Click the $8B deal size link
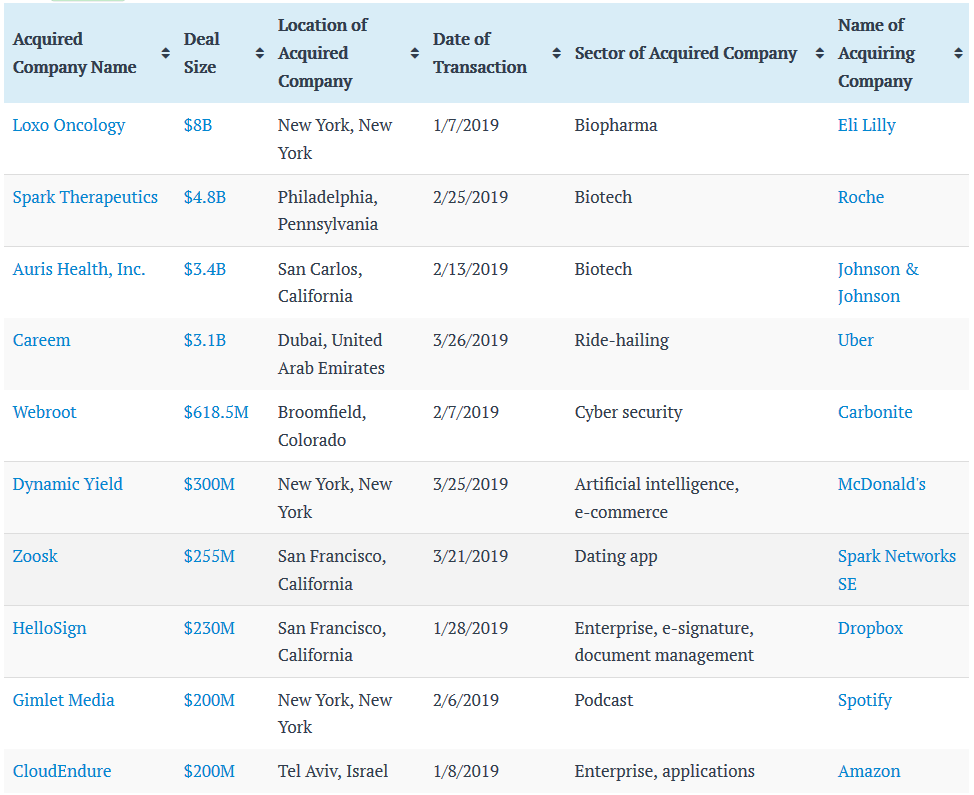The height and width of the screenshot is (795, 974). tap(198, 125)
